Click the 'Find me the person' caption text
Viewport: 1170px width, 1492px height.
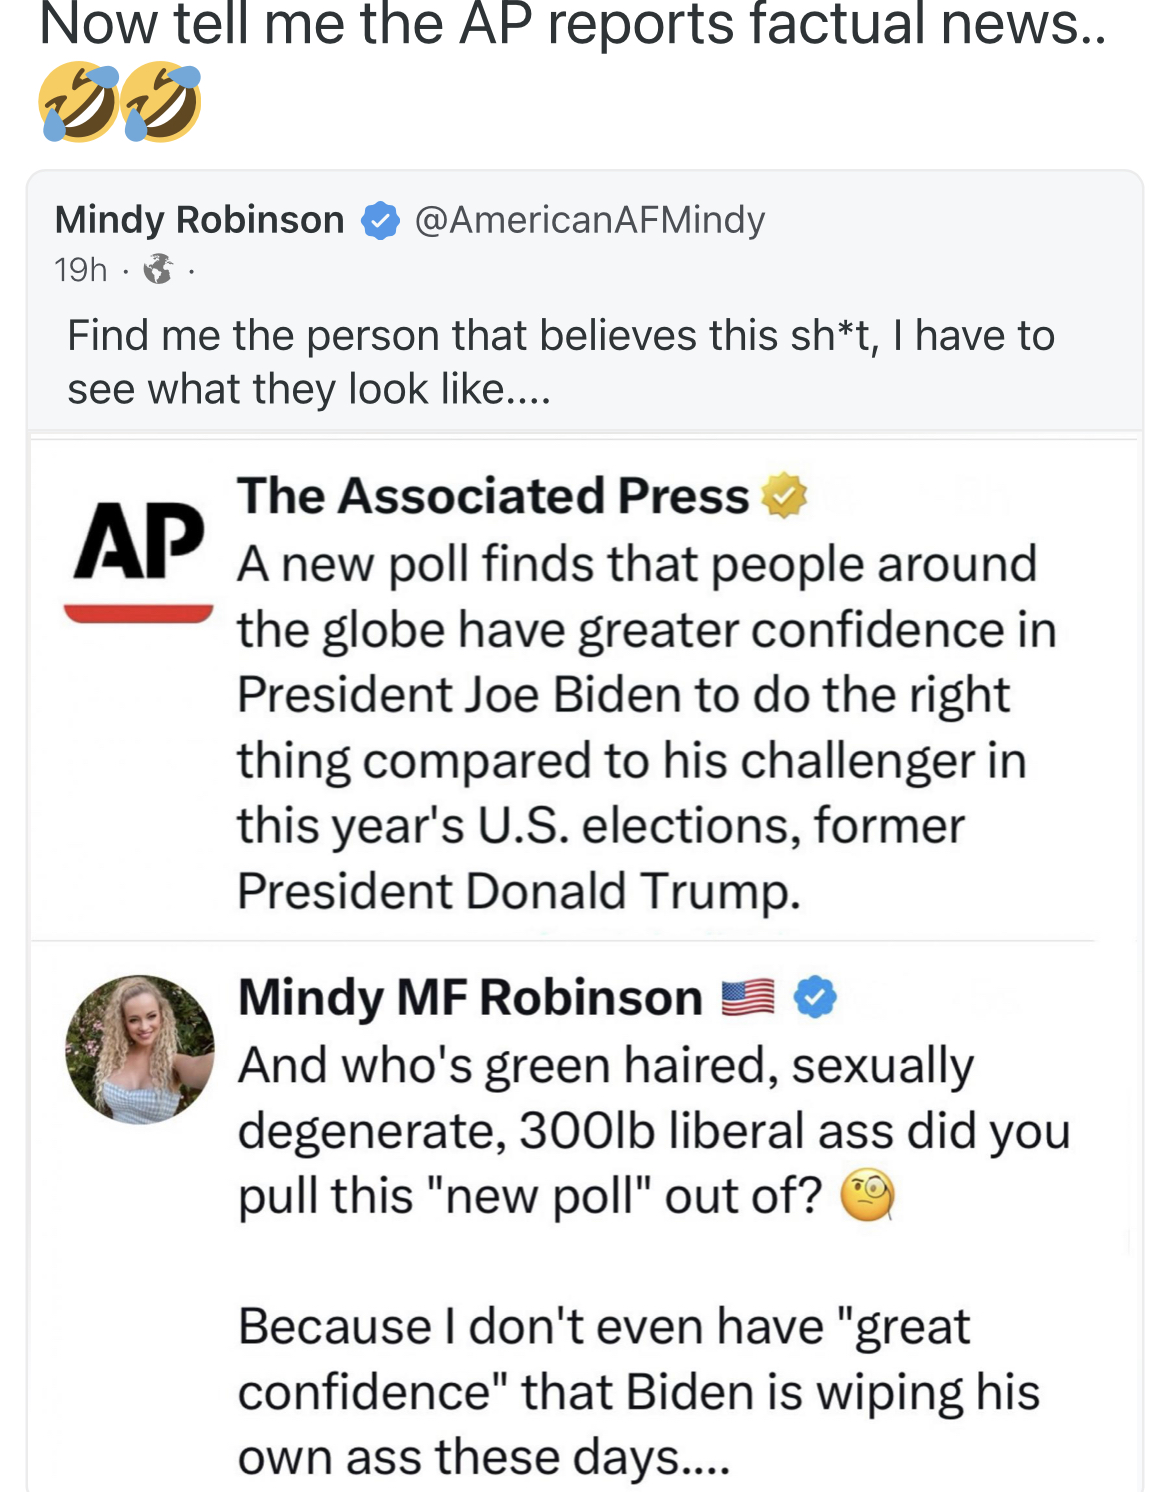[x=560, y=362]
